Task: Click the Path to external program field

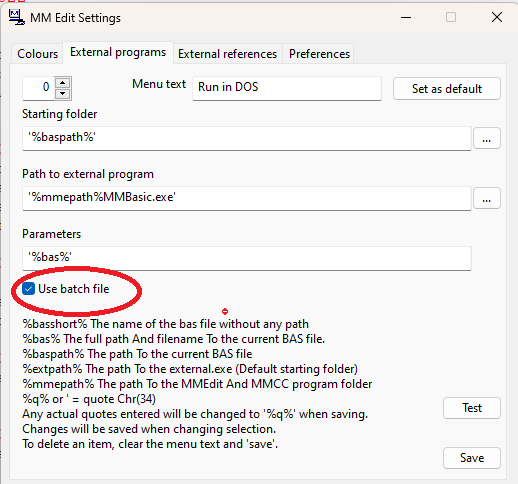Action: pos(247,198)
